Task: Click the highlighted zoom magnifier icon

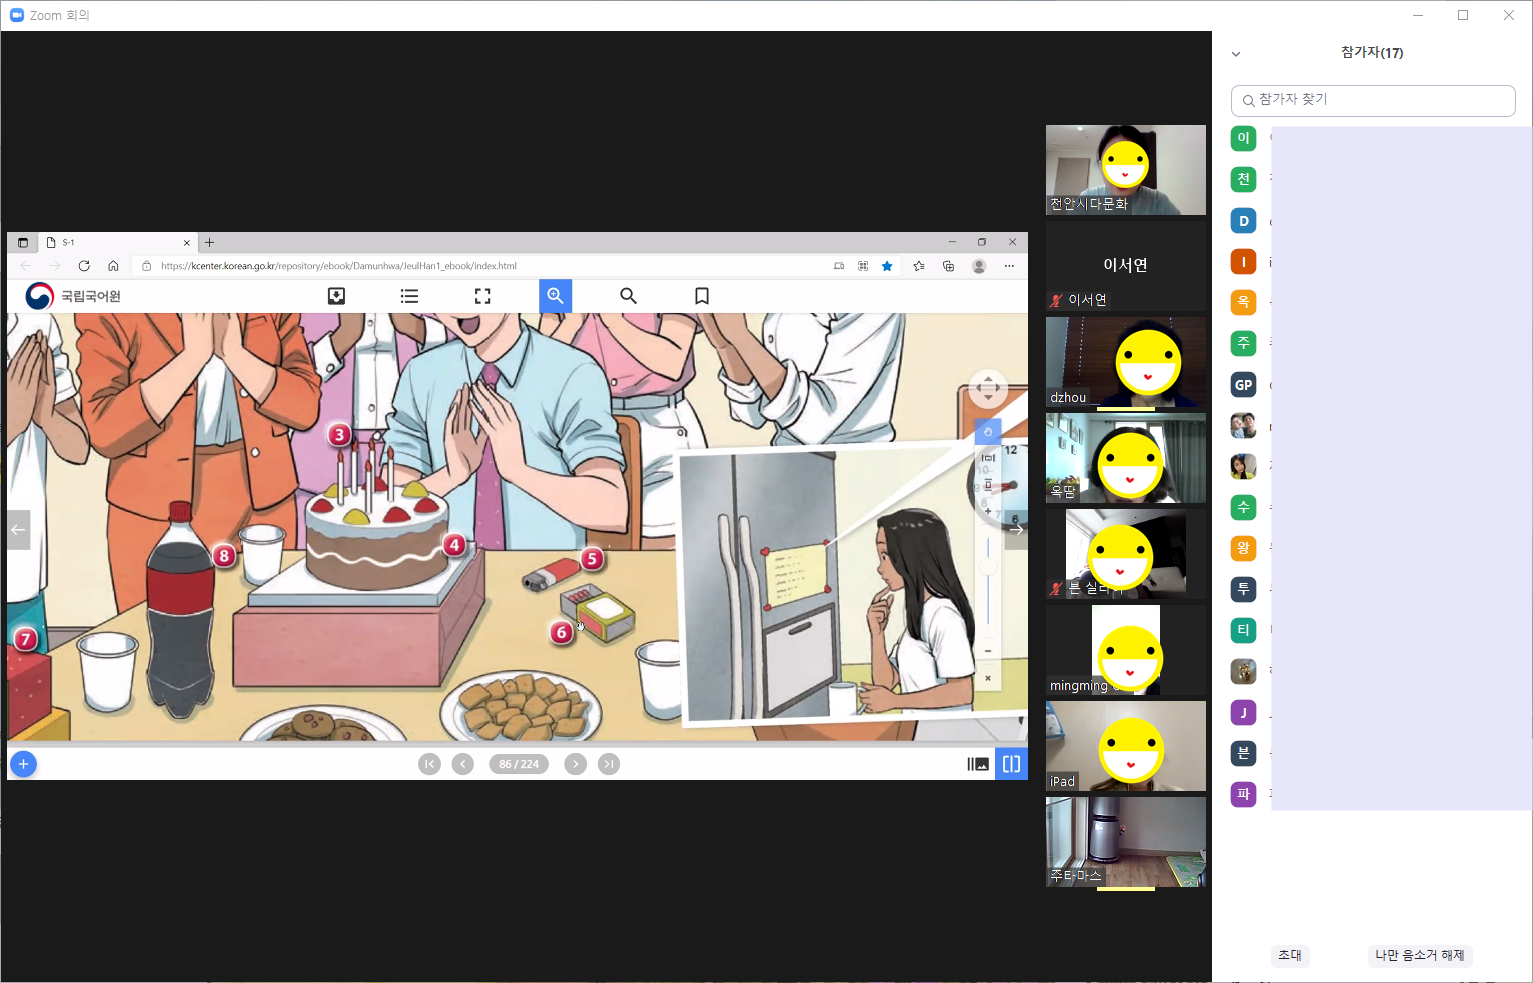Action: click(x=555, y=296)
